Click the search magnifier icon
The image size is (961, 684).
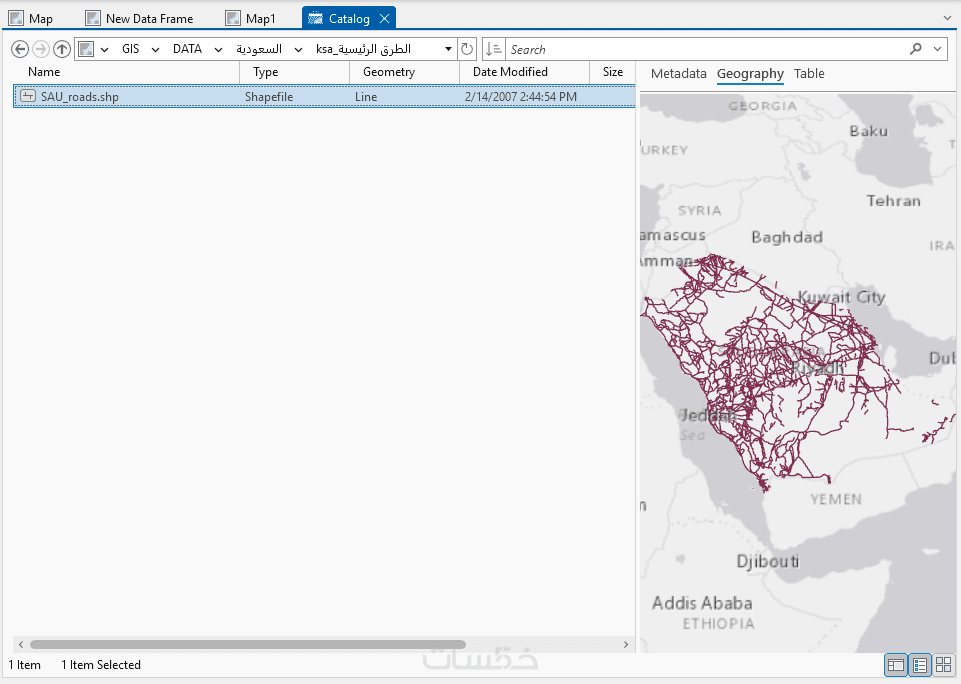click(915, 49)
